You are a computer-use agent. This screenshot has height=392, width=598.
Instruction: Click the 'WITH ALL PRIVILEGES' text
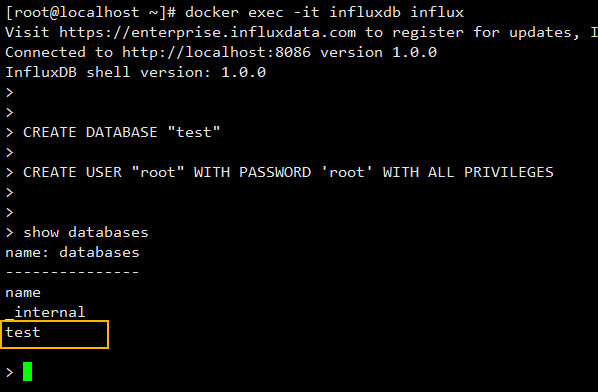[468, 172]
